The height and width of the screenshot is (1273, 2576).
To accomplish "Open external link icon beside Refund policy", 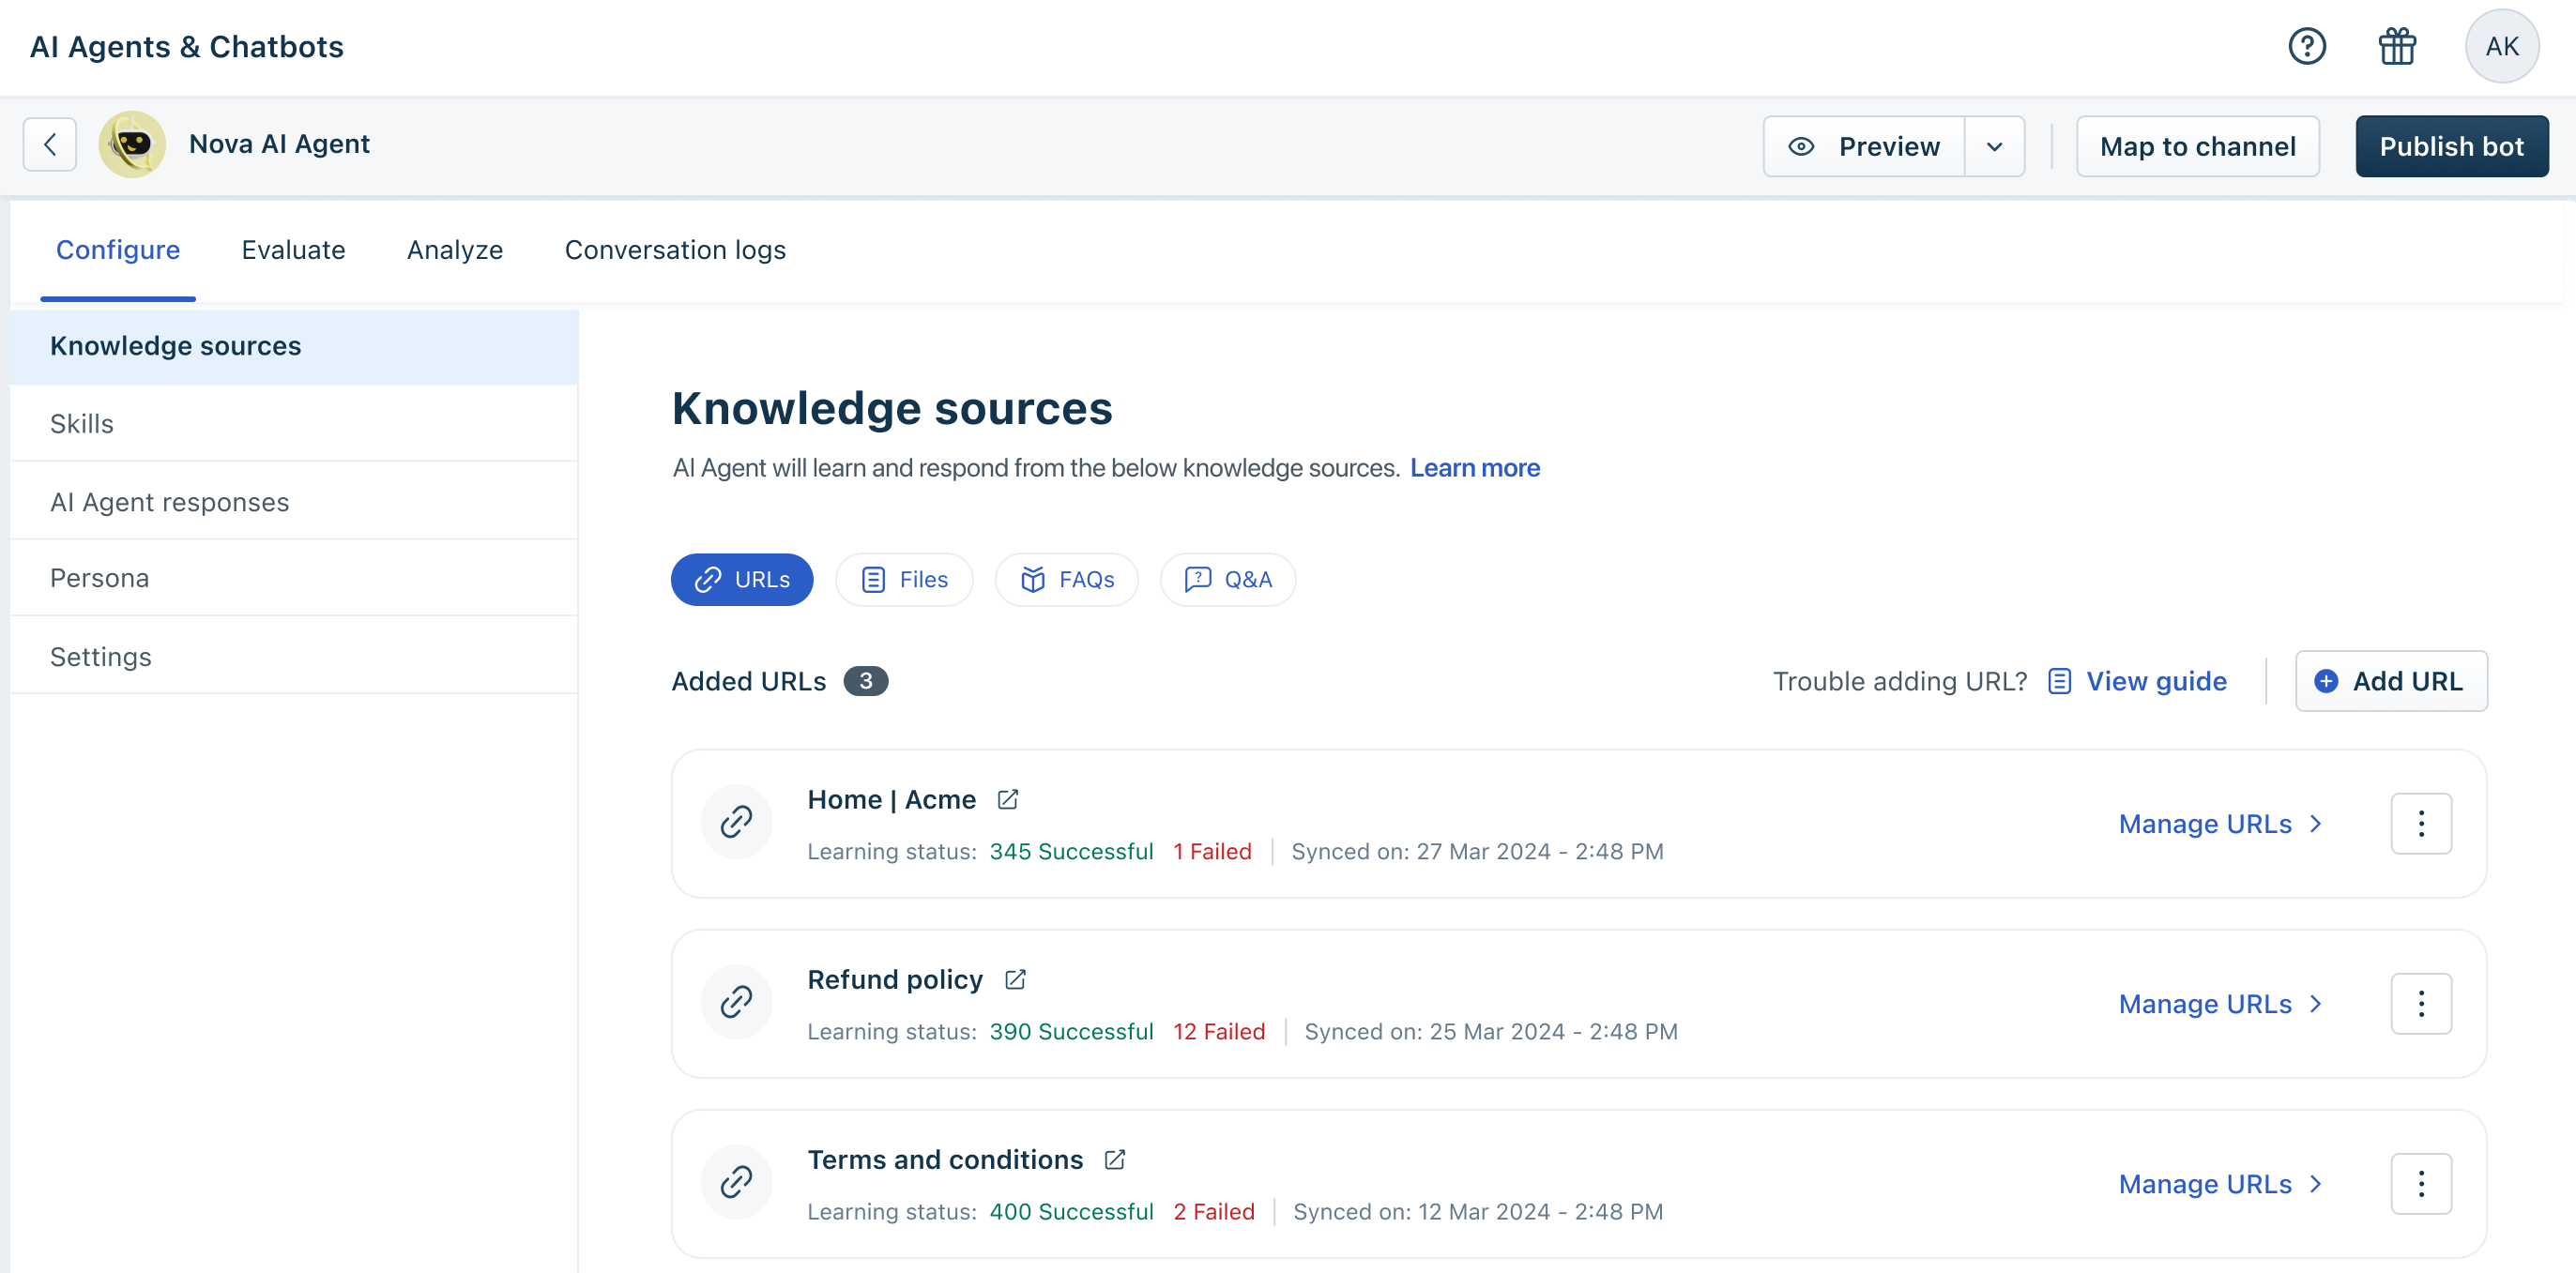I will tap(1015, 979).
